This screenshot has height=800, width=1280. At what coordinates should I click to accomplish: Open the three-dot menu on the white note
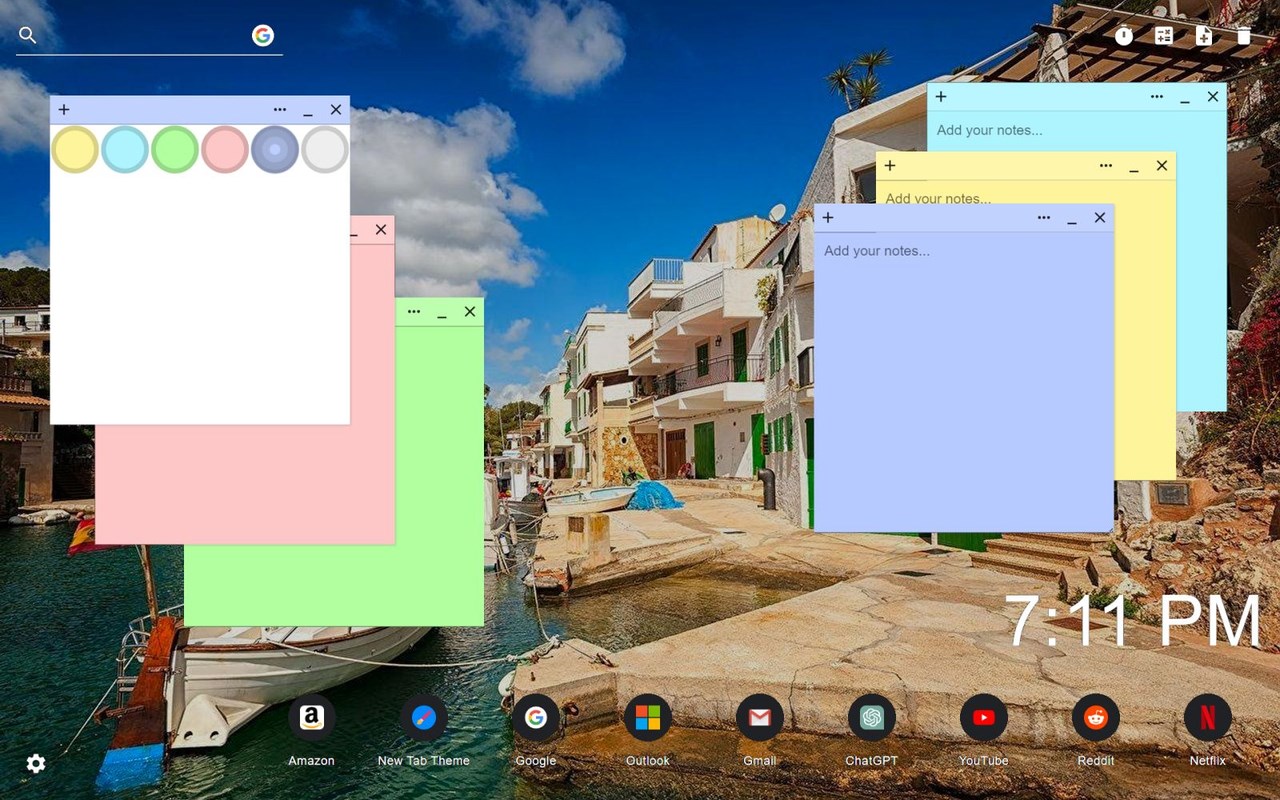pos(280,110)
